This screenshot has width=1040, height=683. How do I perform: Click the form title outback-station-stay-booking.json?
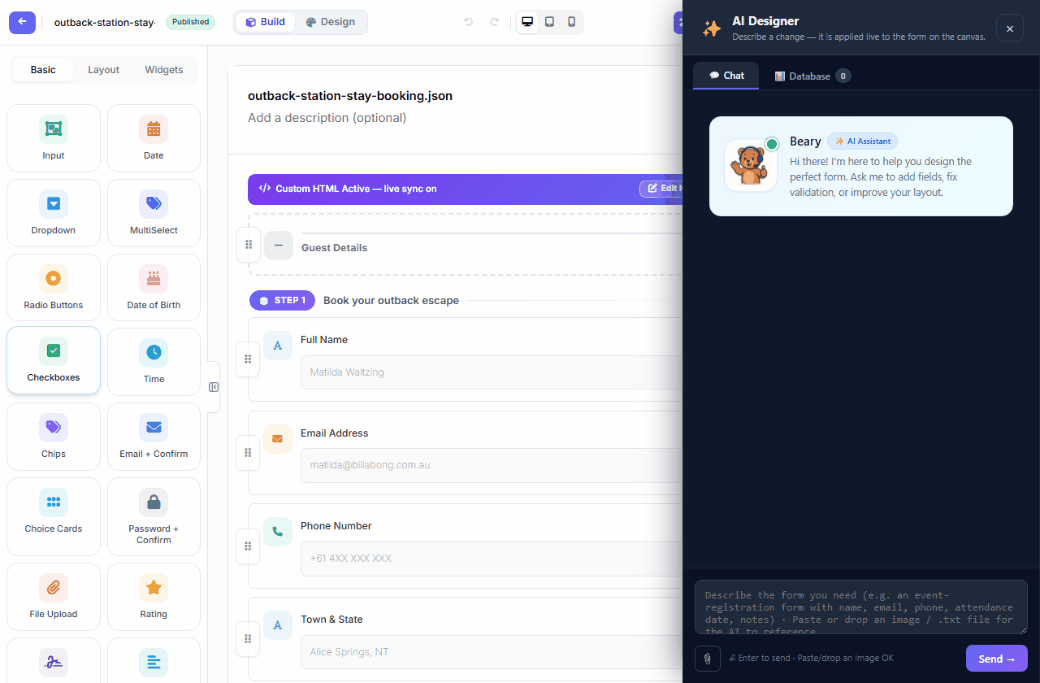350,95
